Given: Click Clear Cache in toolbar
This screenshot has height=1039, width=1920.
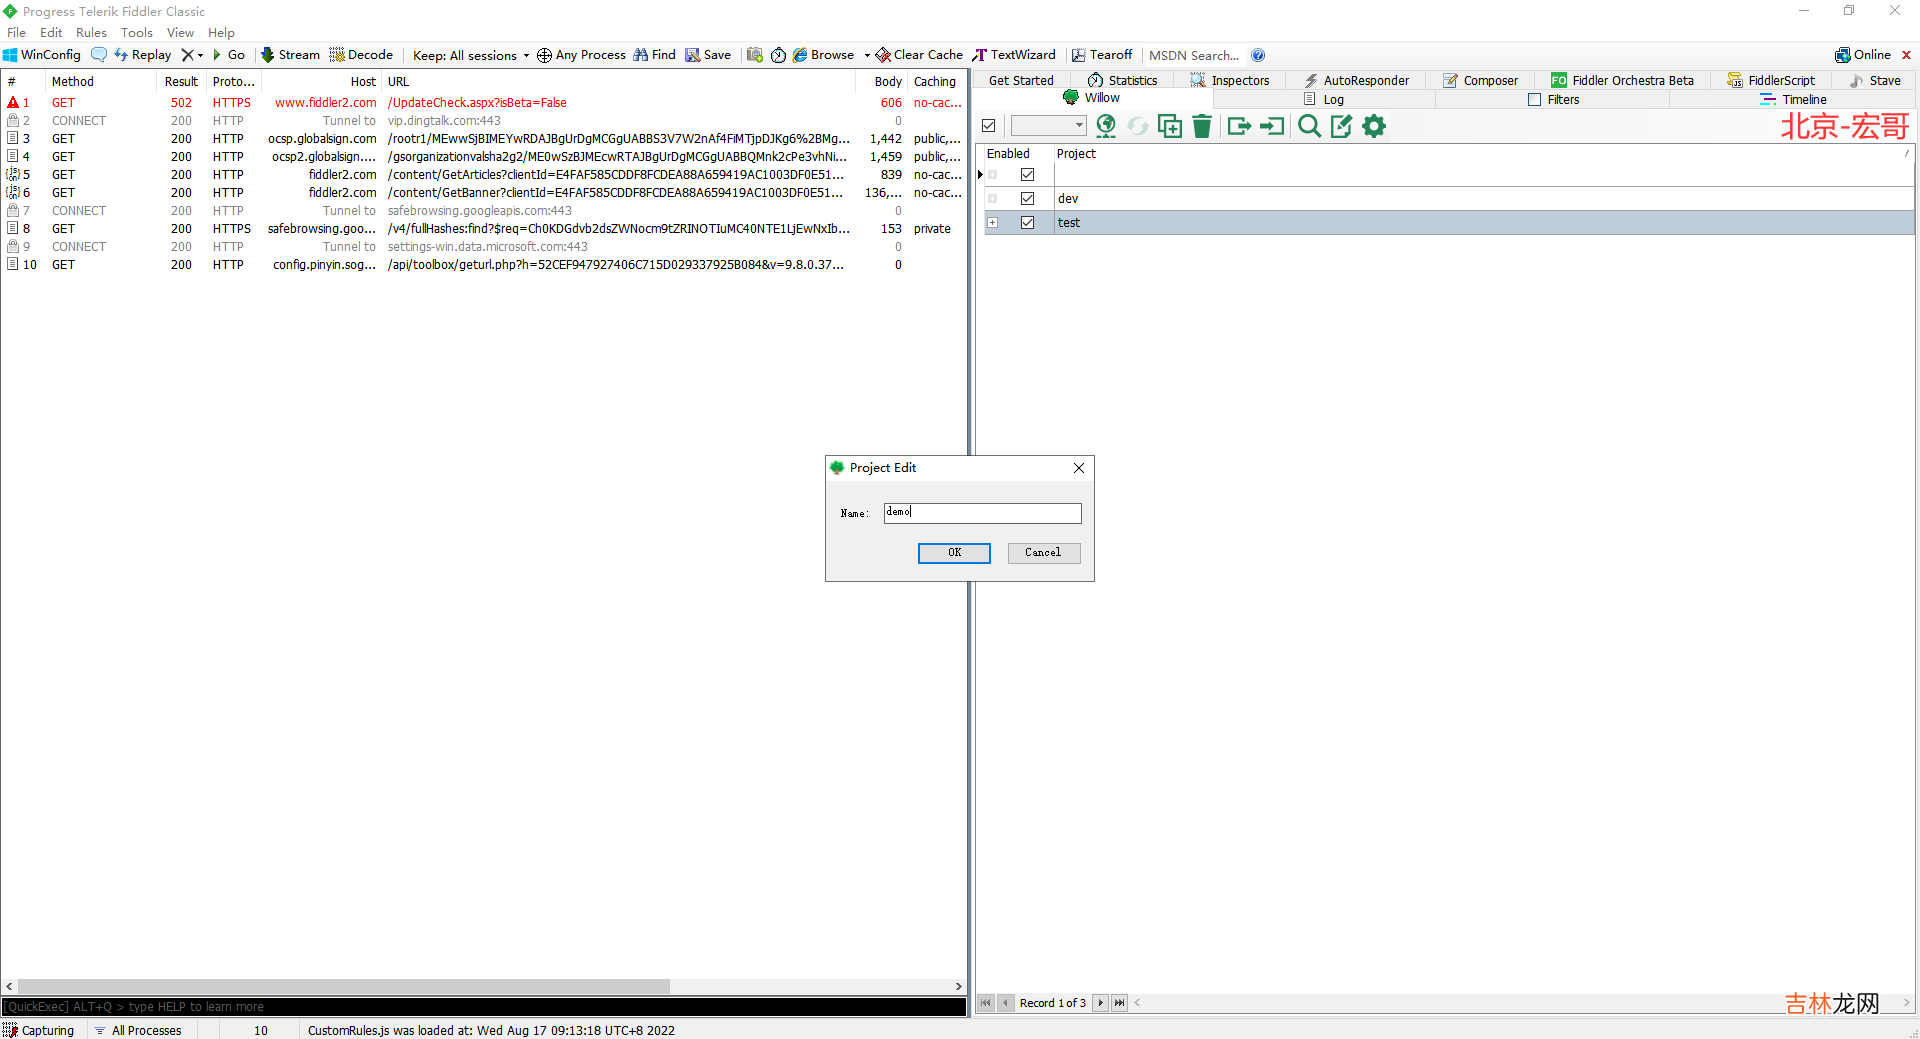Looking at the screenshot, I should 919,55.
